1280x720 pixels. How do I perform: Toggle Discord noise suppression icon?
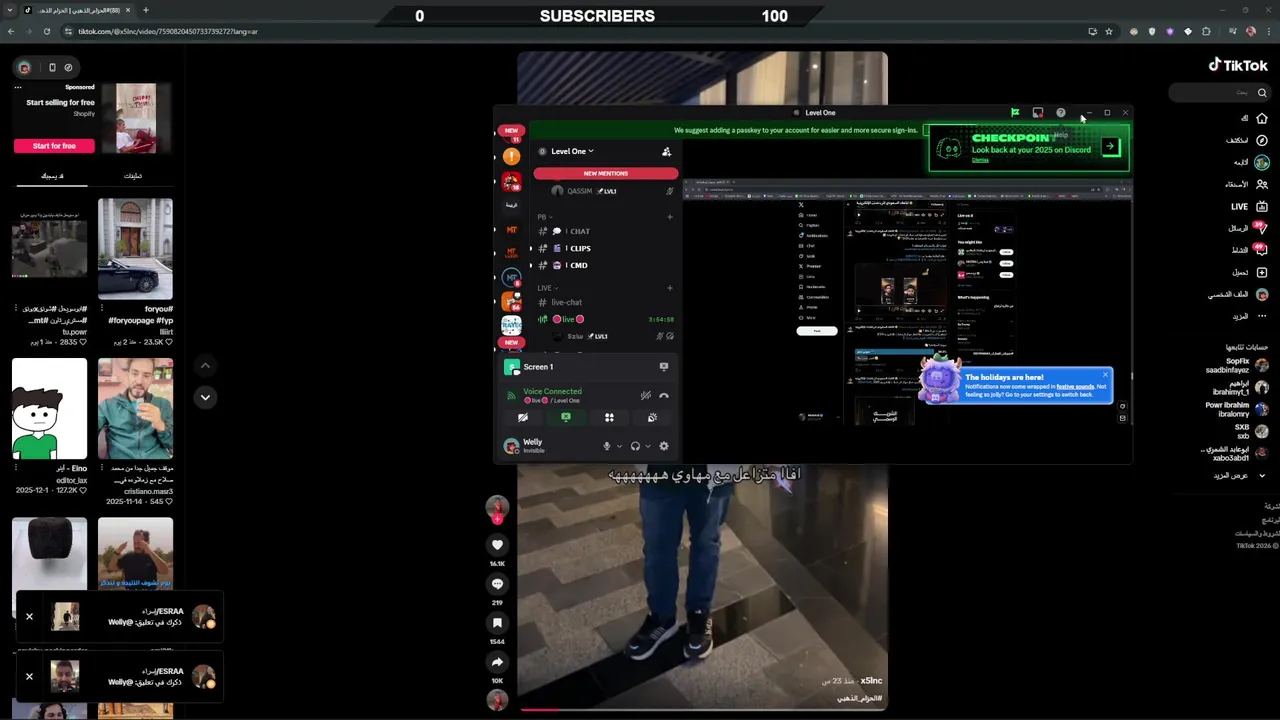point(646,395)
